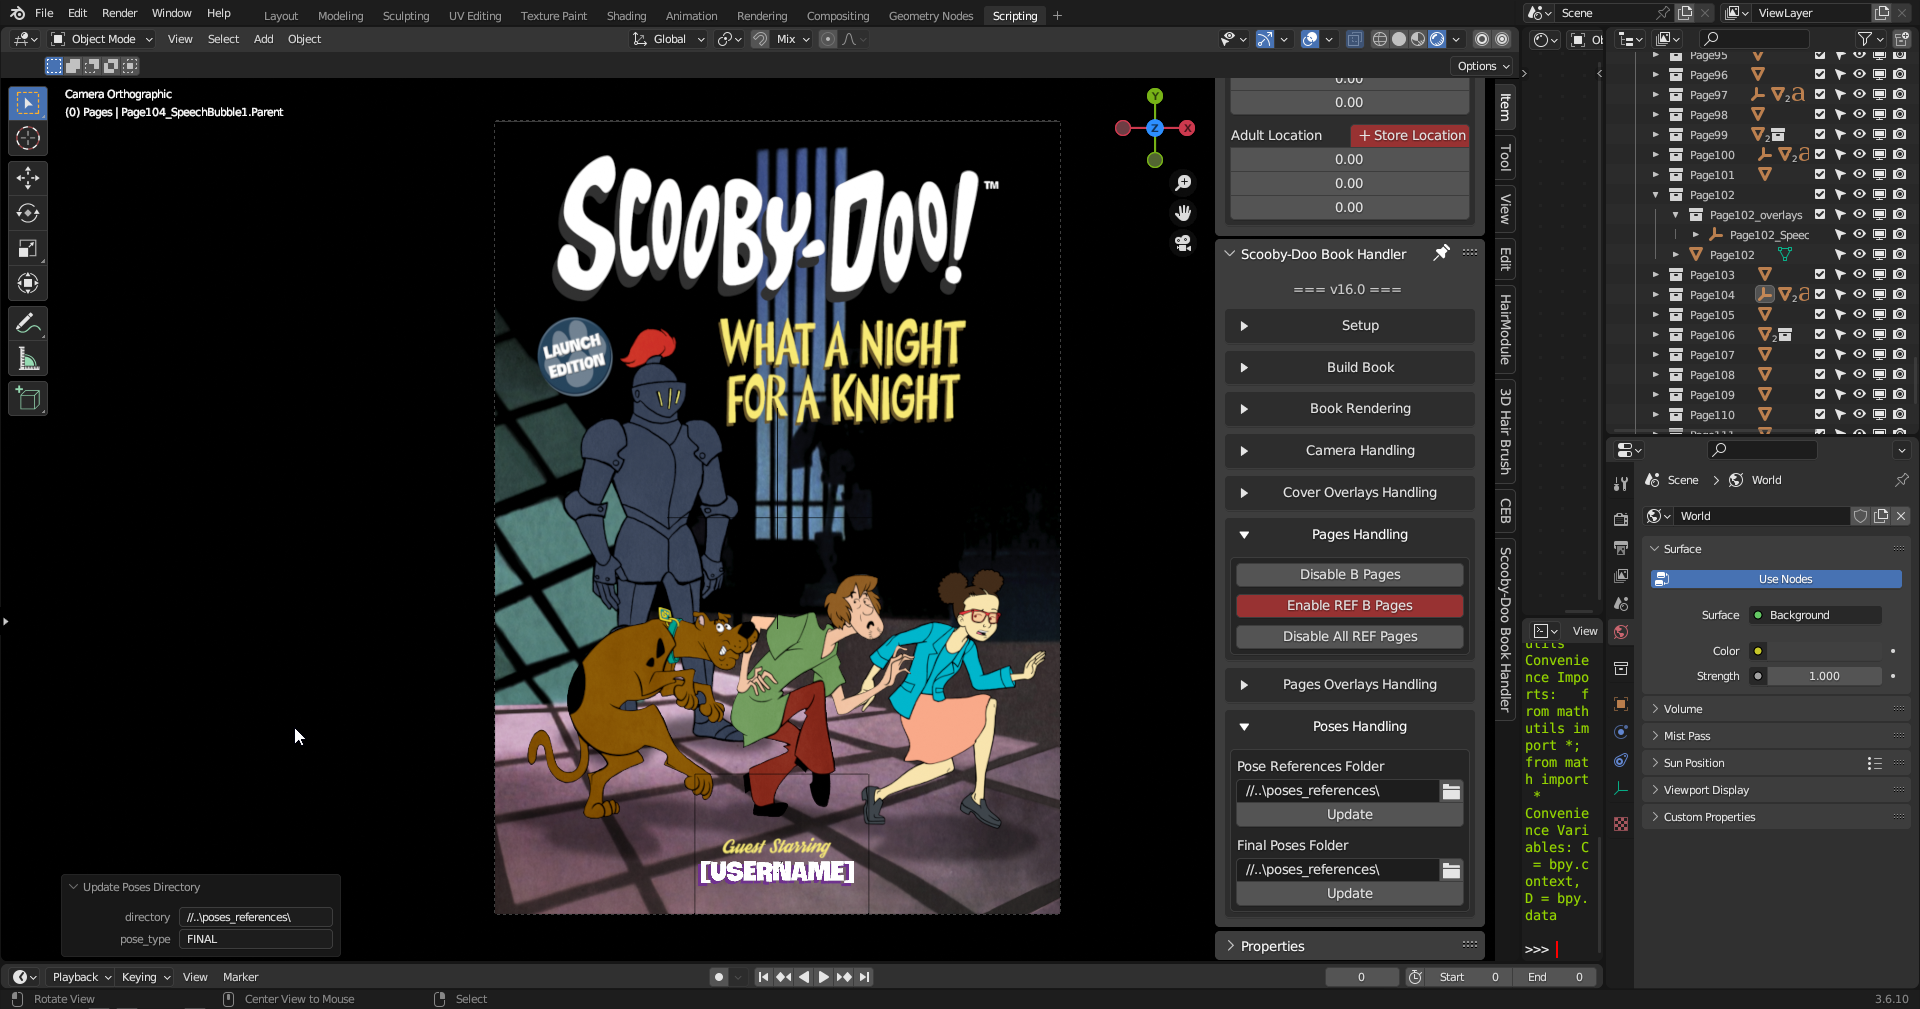Open the File menu

click(44, 13)
